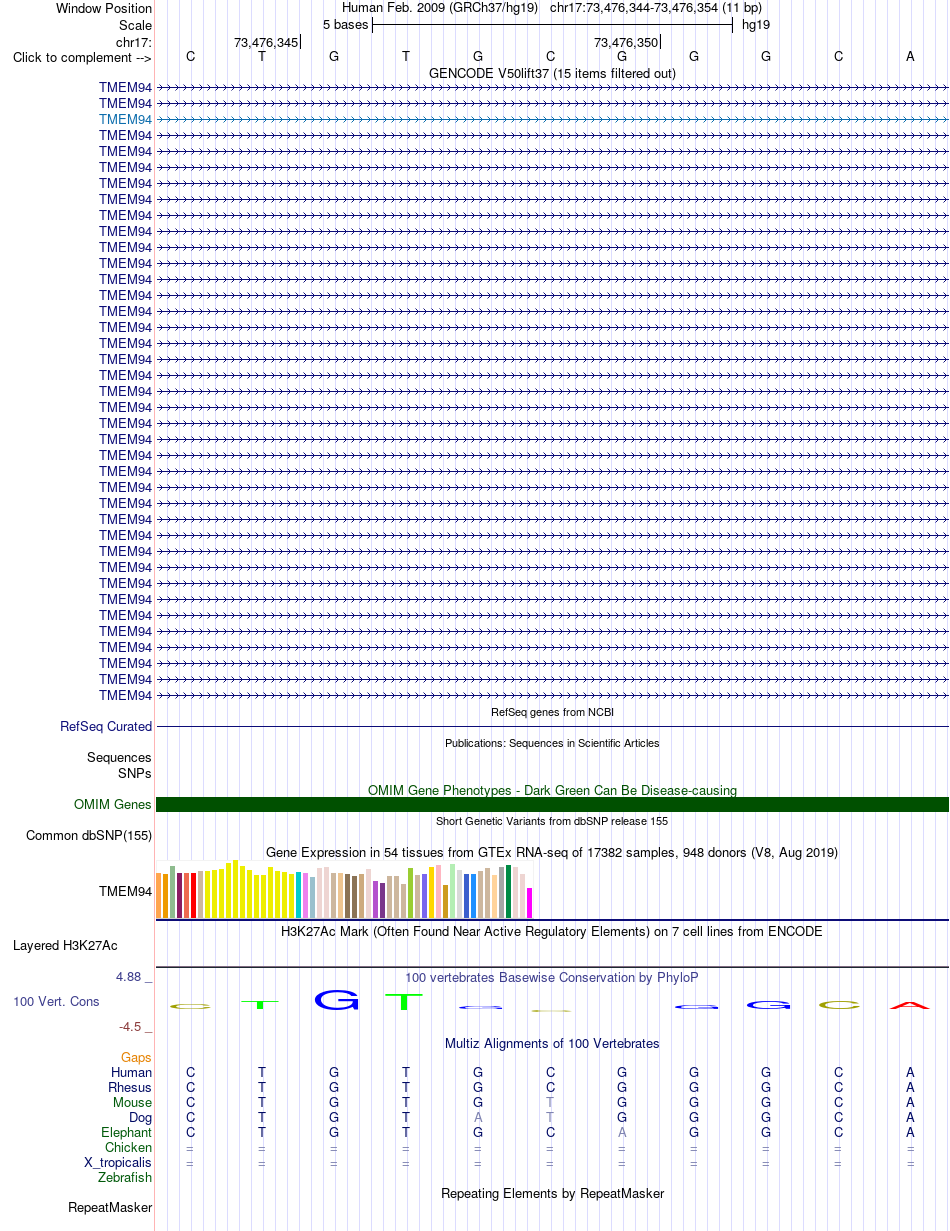
Task: Click the orange 'Gaps' row label
Action: coord(136,1057)
